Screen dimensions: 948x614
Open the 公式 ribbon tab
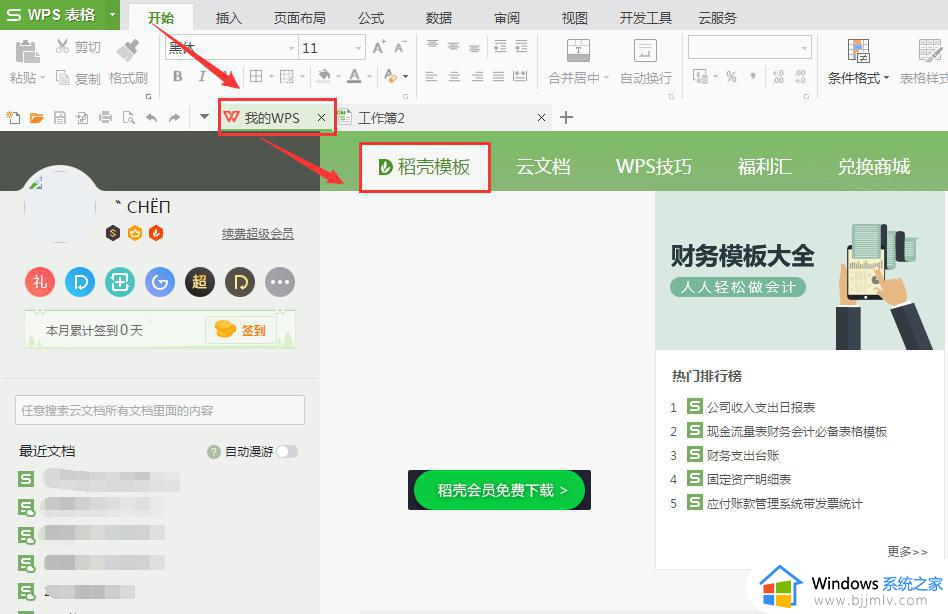[x=371, y=18]
